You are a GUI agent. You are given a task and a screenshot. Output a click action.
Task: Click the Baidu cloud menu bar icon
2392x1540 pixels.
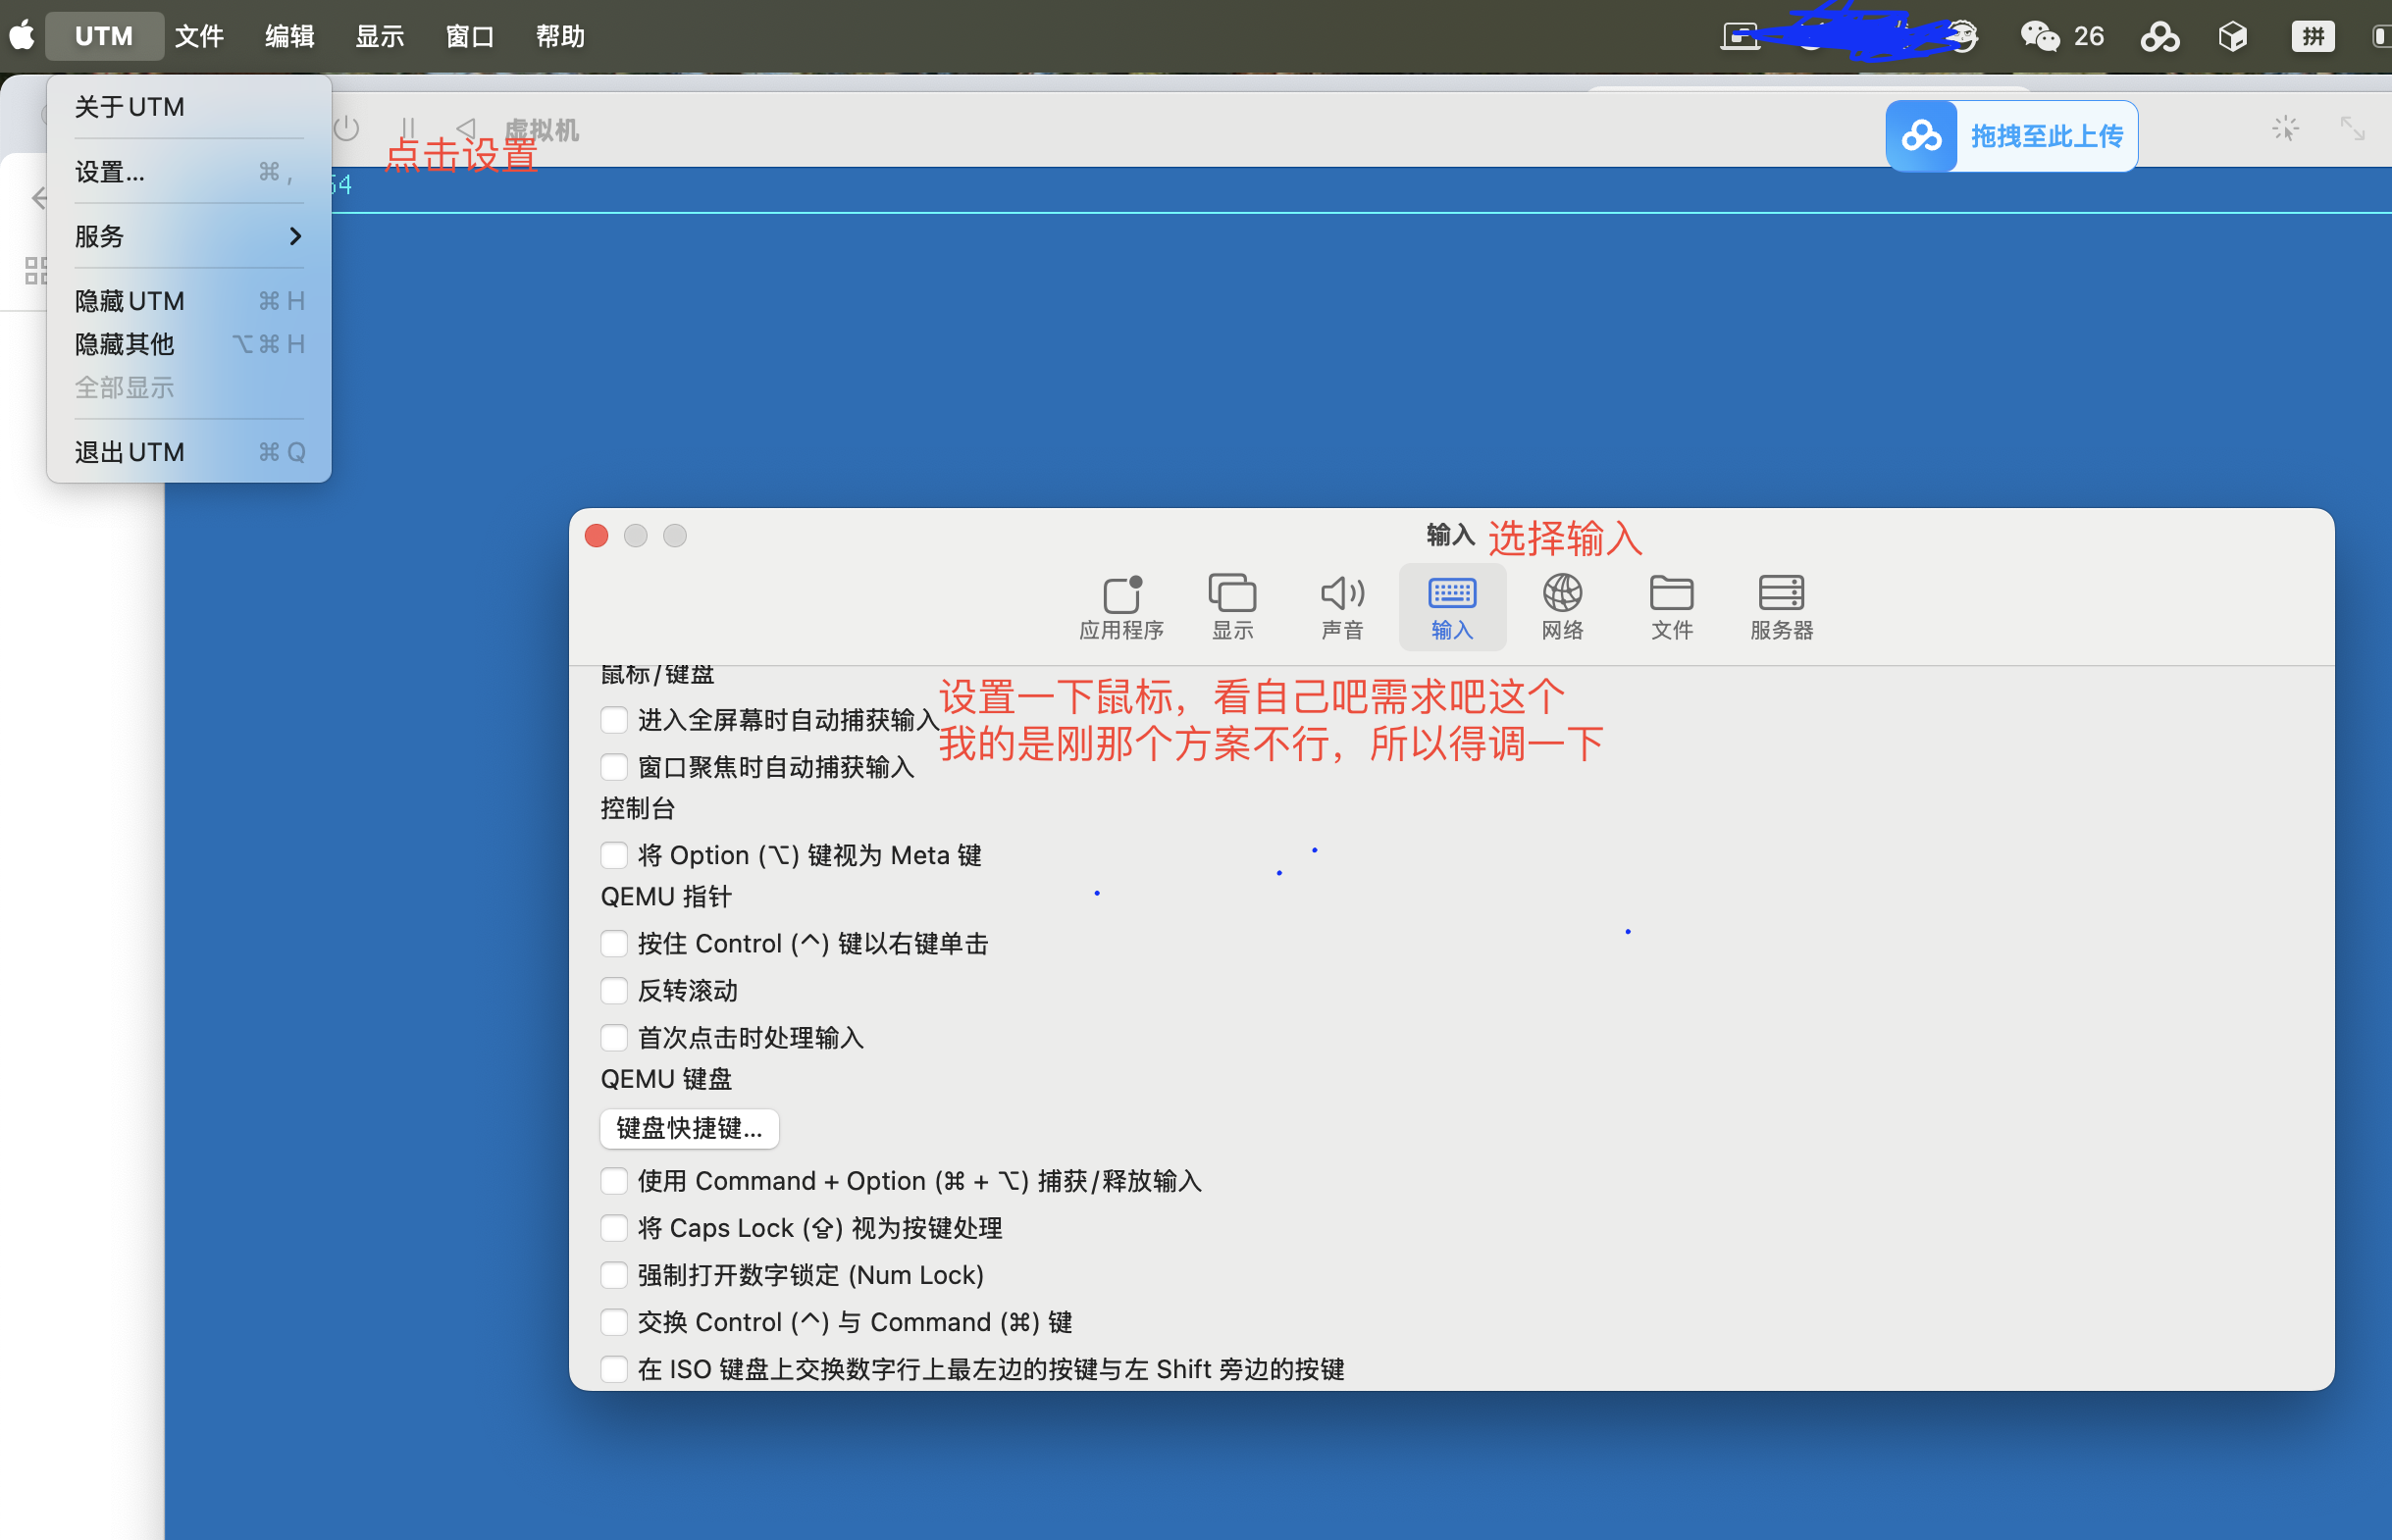coord(2160,37)
